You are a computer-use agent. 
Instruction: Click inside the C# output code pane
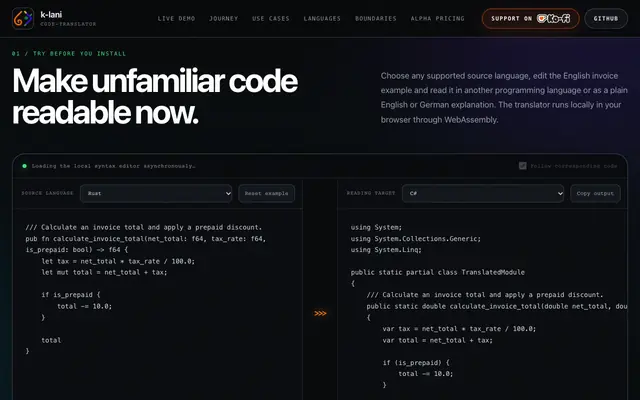pos(482,304)
